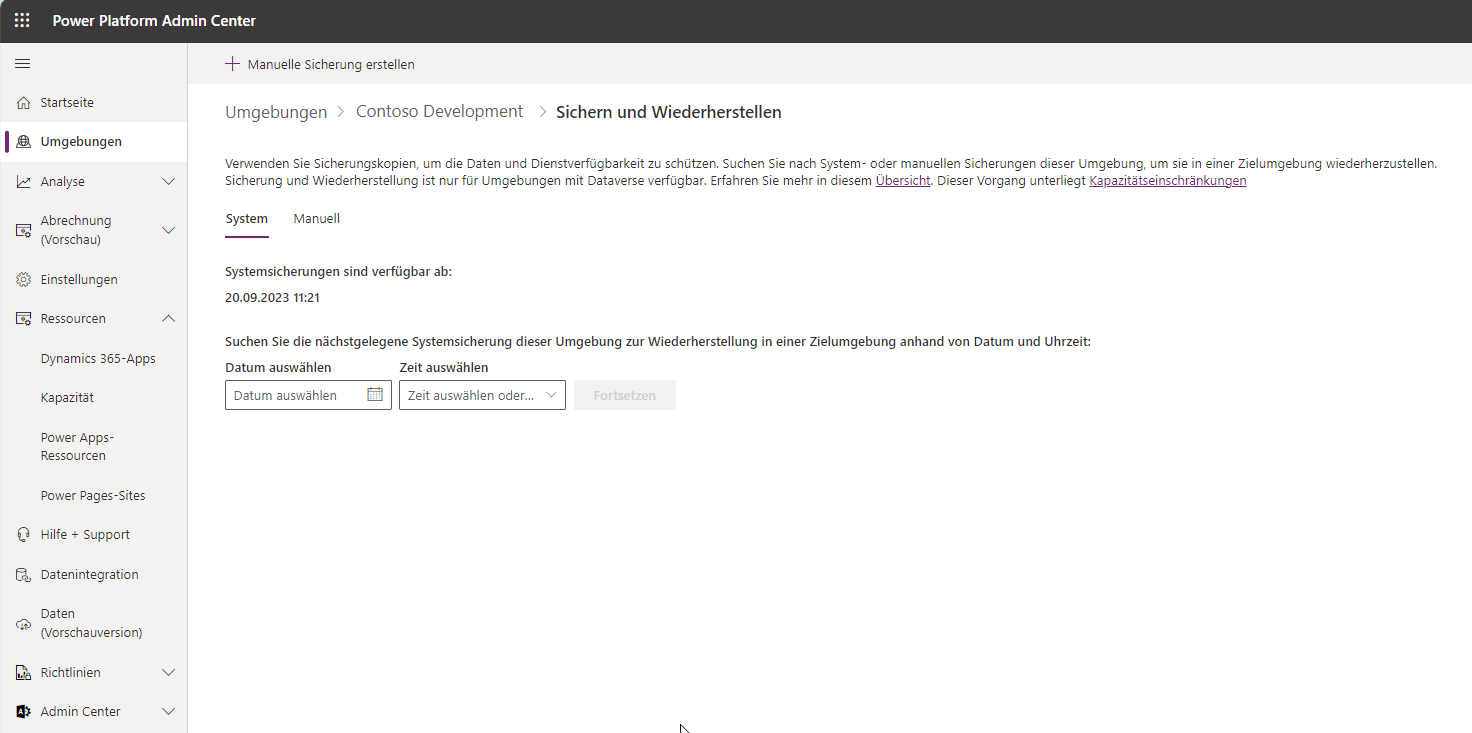Viewport: 1472px width, 733px height.
Task: Click Power Platform Admin Center title
Action: pos(154,21)
